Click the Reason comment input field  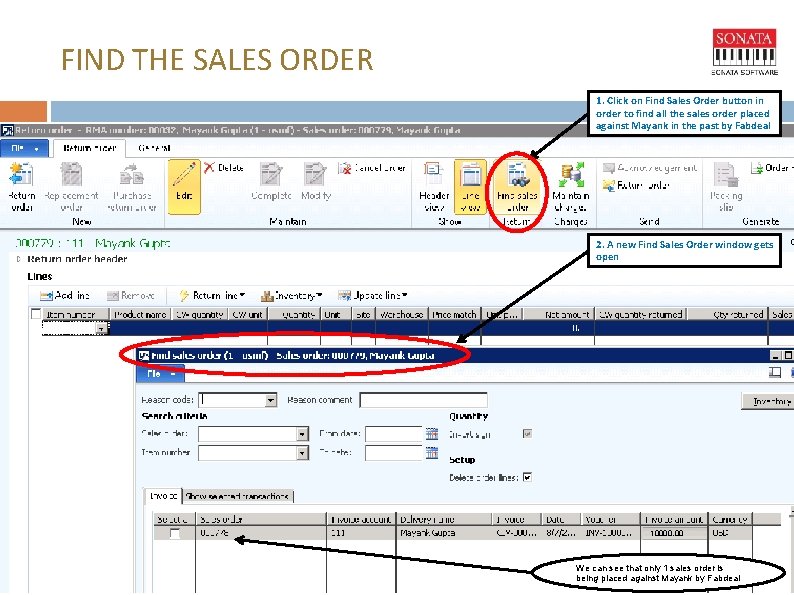click(x=423, y=400)
